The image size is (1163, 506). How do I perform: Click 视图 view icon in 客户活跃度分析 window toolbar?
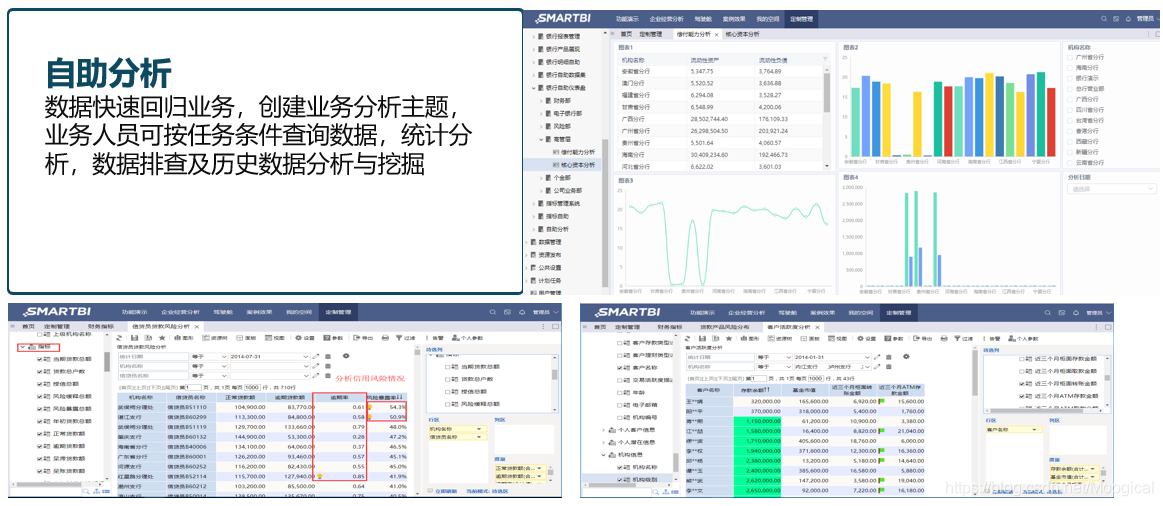pos(831,338)
